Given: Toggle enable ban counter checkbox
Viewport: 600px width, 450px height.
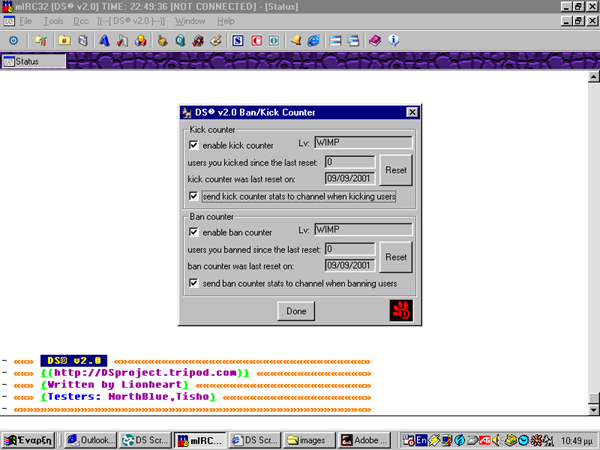Looking at the screenshot, I should pyautogui.click(x=194, y=232).
